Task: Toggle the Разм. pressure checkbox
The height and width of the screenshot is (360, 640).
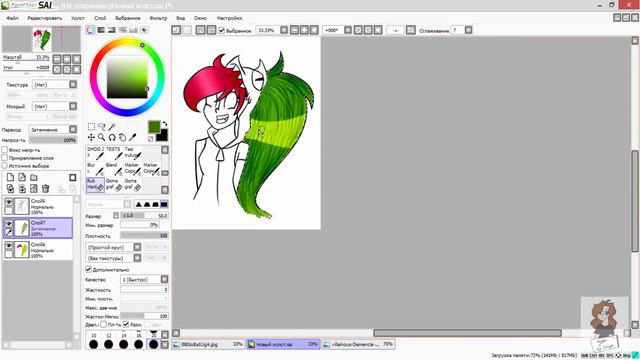Action: tap(126, 324)
